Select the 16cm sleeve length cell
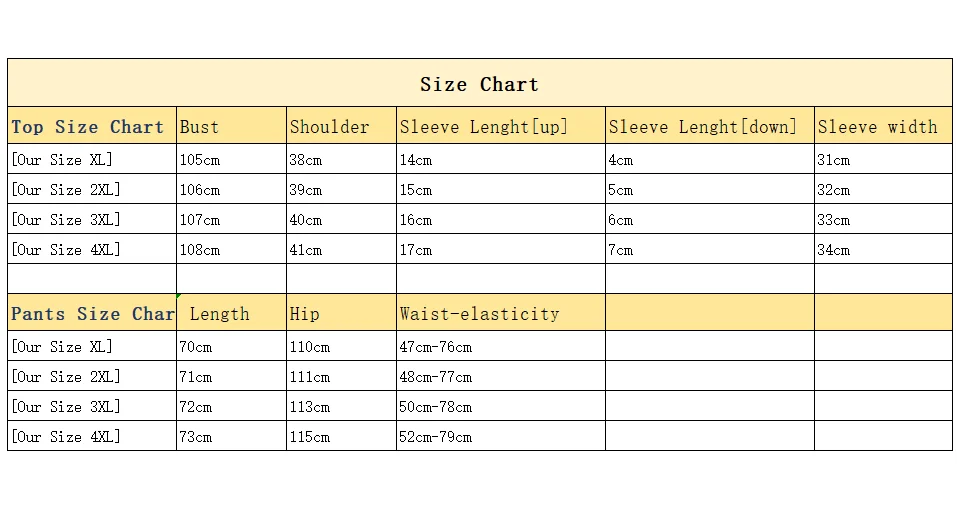Viewport: 960px width, 530px height. [x=500, y=220]
